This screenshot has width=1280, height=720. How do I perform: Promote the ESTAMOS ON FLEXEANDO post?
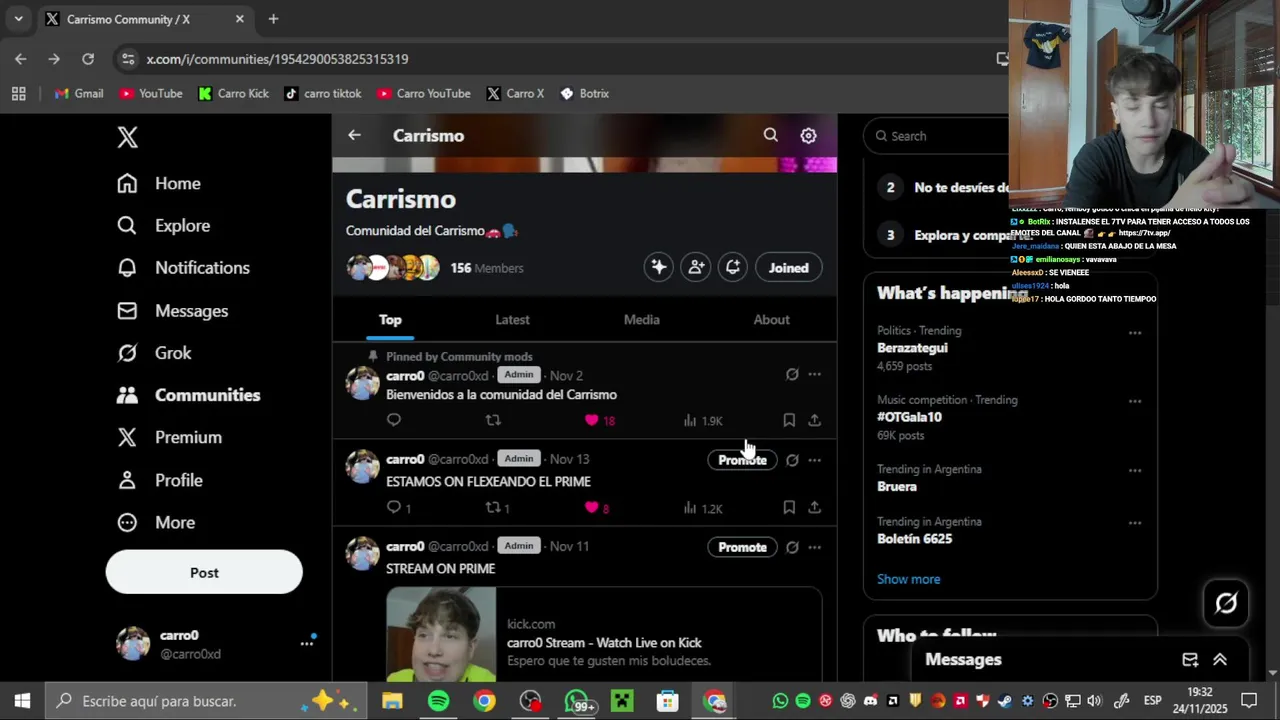tap(742, 460)
